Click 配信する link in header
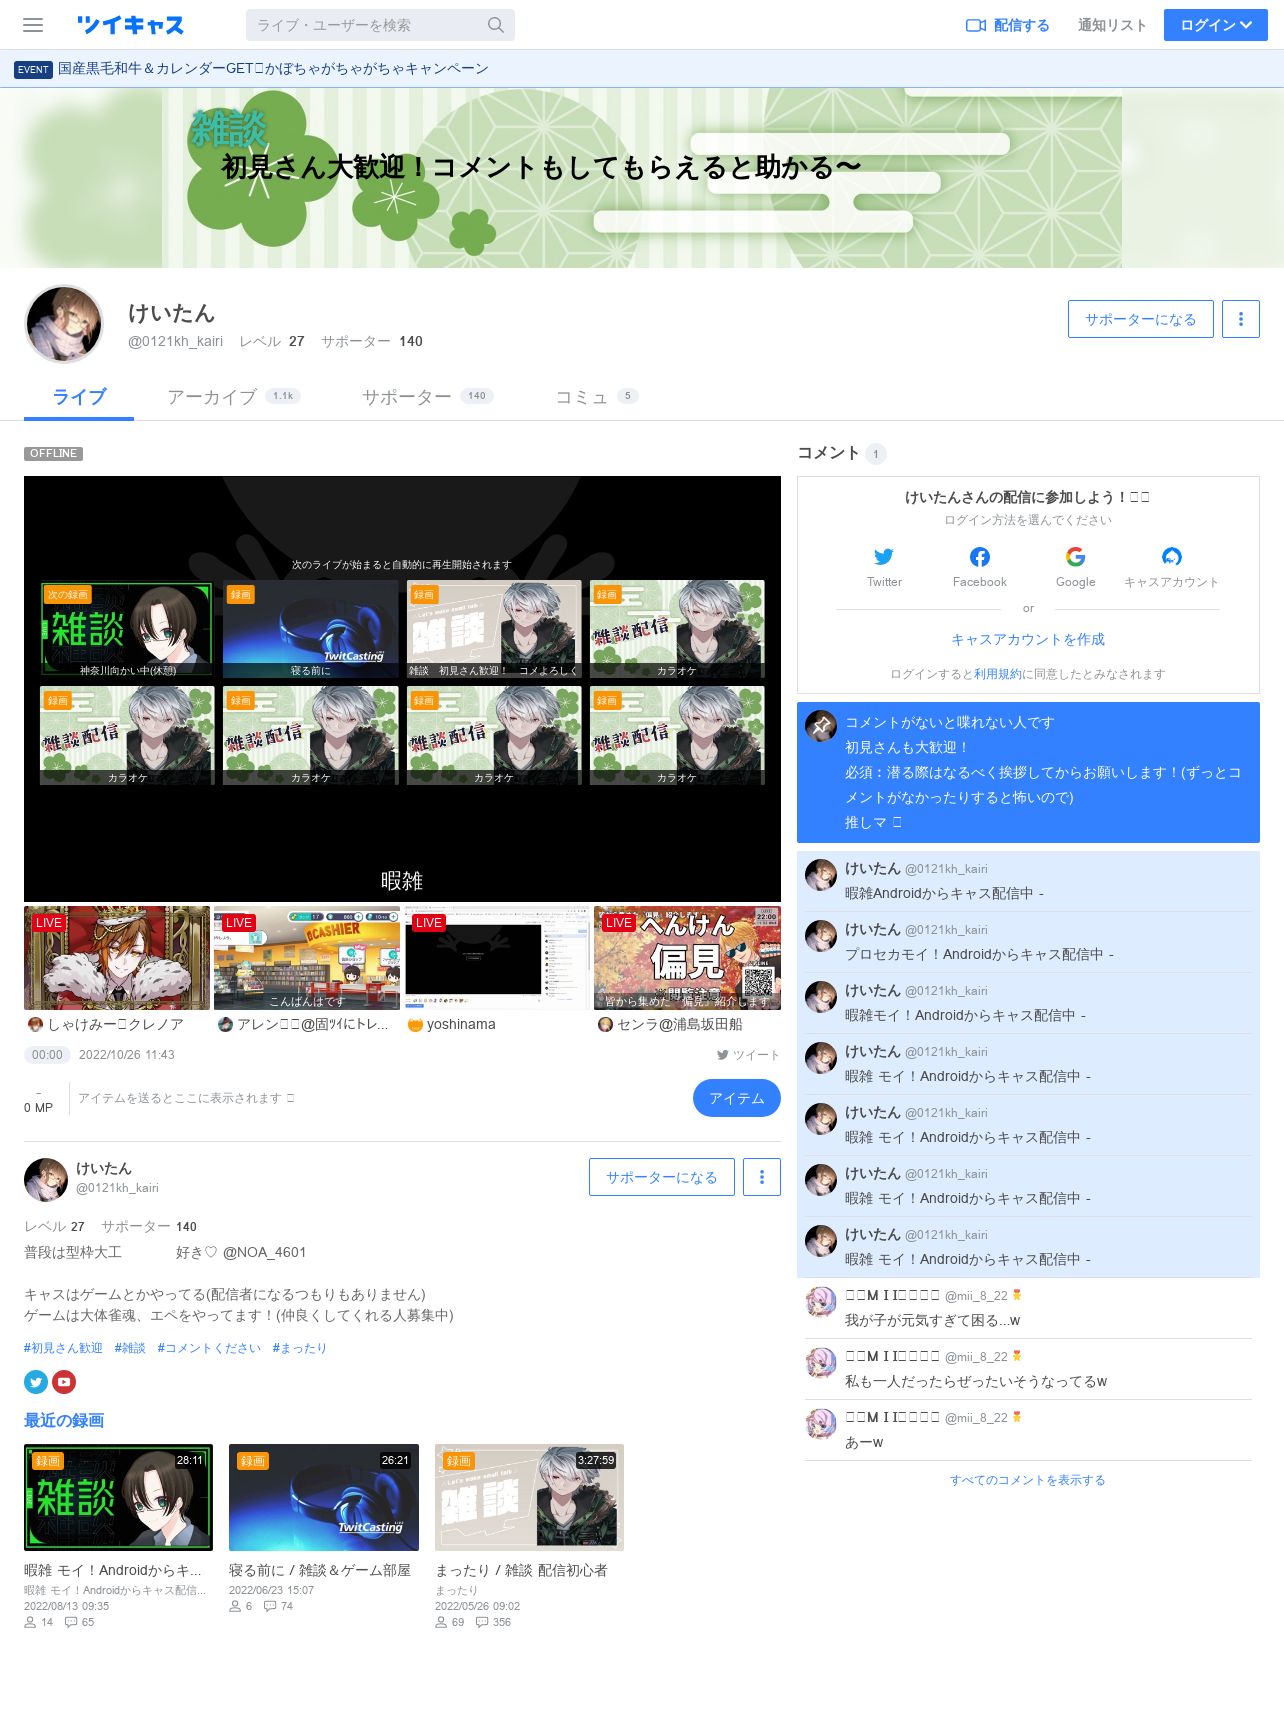This screenshot has width=1284, height=1714. 1008,25
